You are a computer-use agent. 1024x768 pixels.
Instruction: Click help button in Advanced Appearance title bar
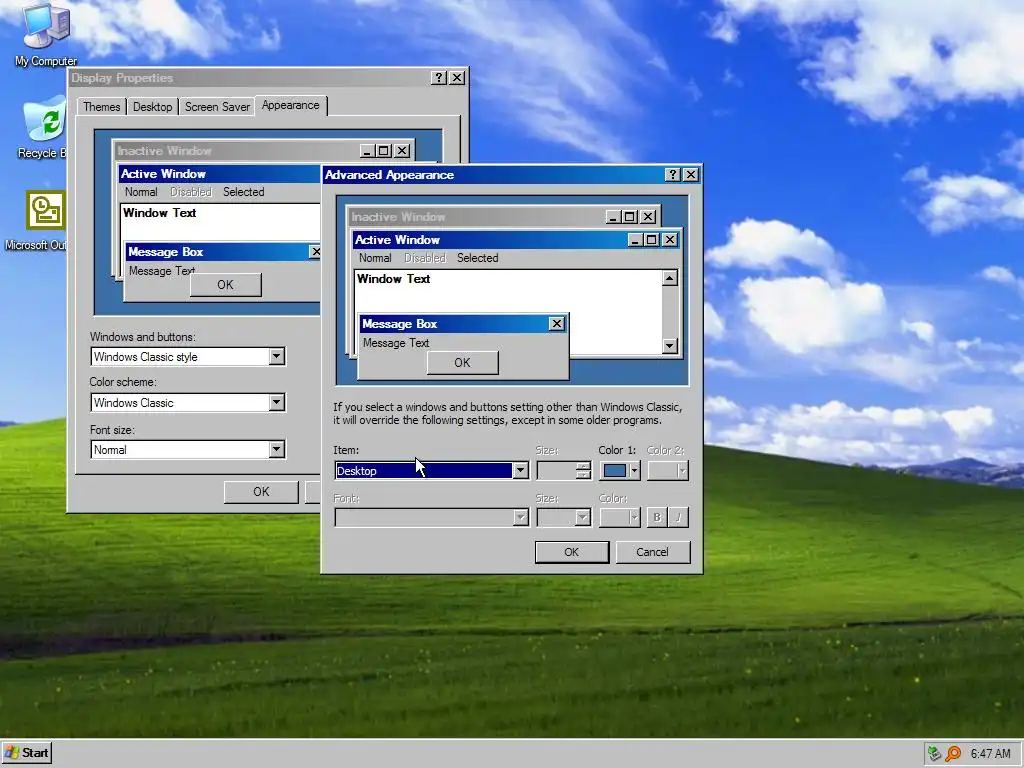click(x=673, y=174)
